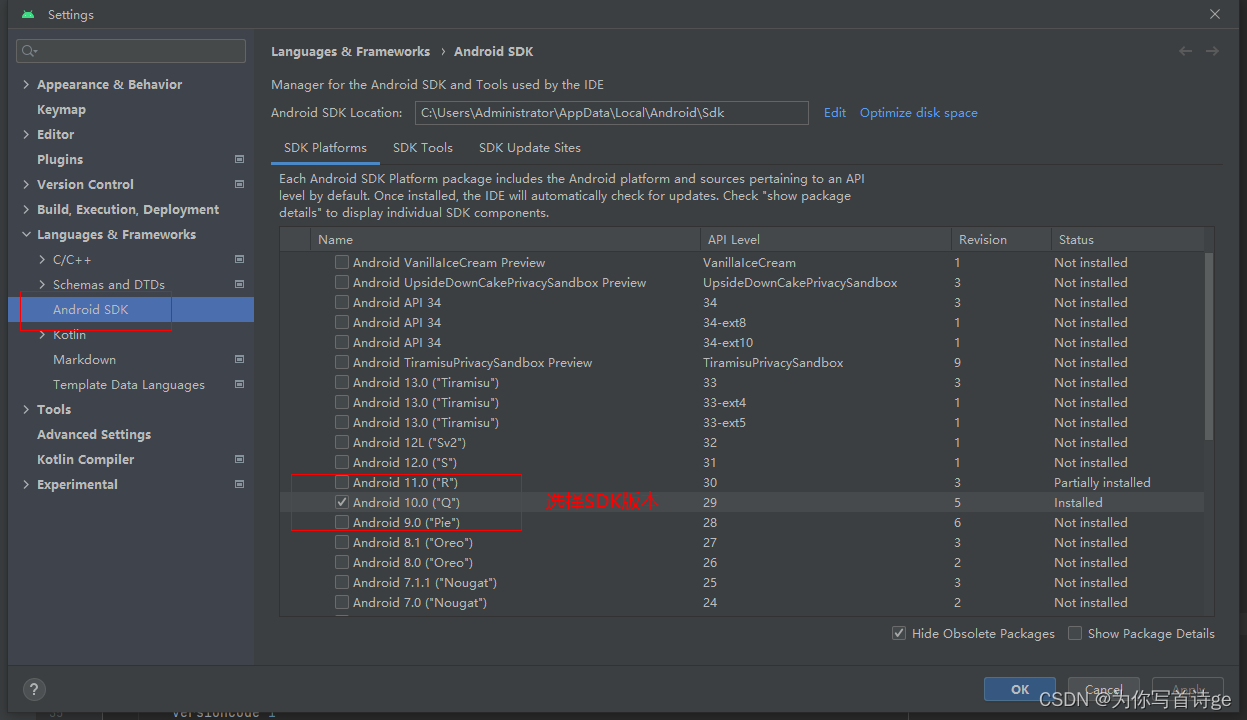Check Android 8.1 ("Oreo") checkbox
The height and width of the screenshot is (720, 1247).
pyautogui.click(x=342, y=542)
